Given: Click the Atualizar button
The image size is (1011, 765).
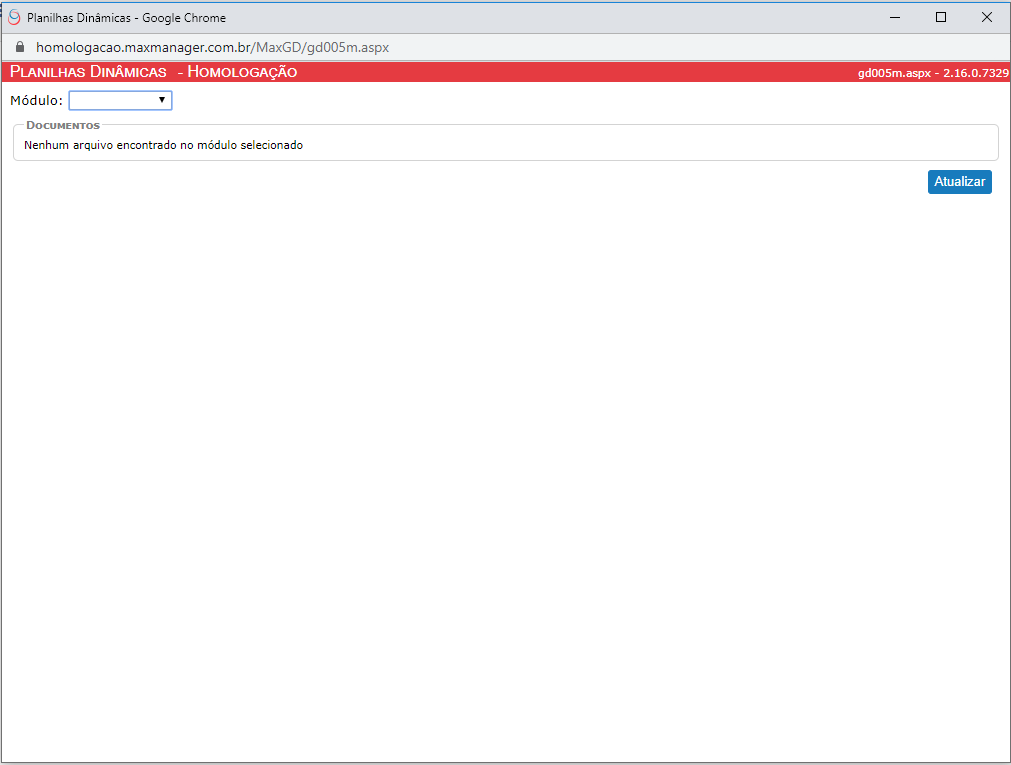Looking at the screenshot, I should tap(959, 182).
